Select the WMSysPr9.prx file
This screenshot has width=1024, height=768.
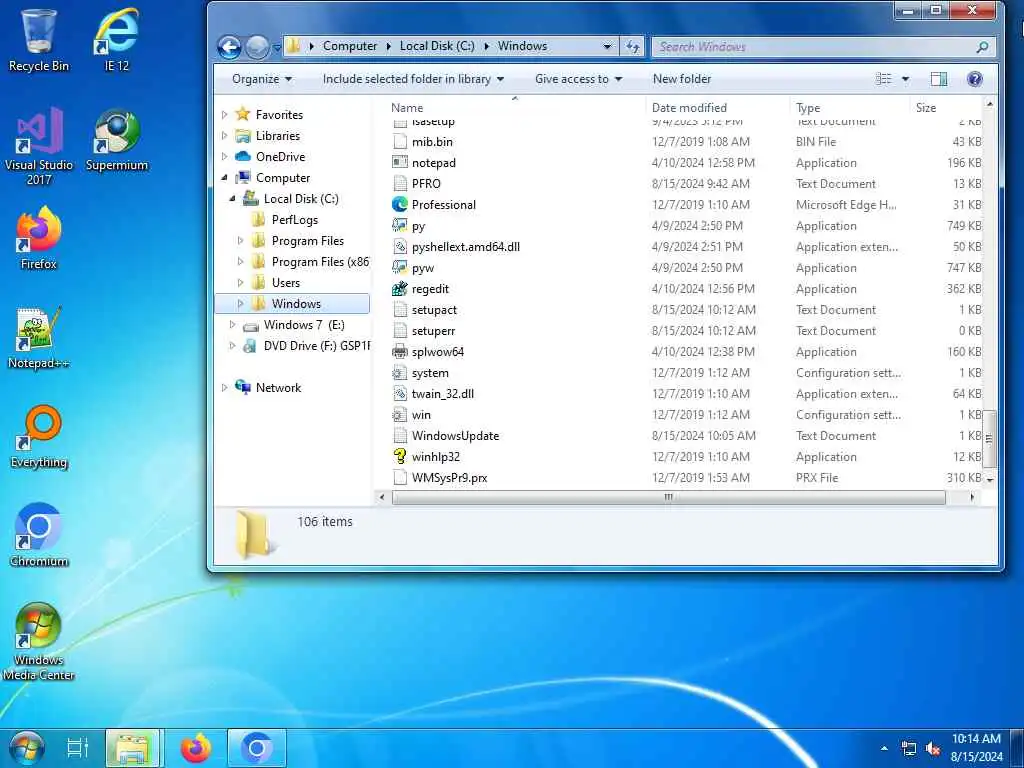pos(449,477)
